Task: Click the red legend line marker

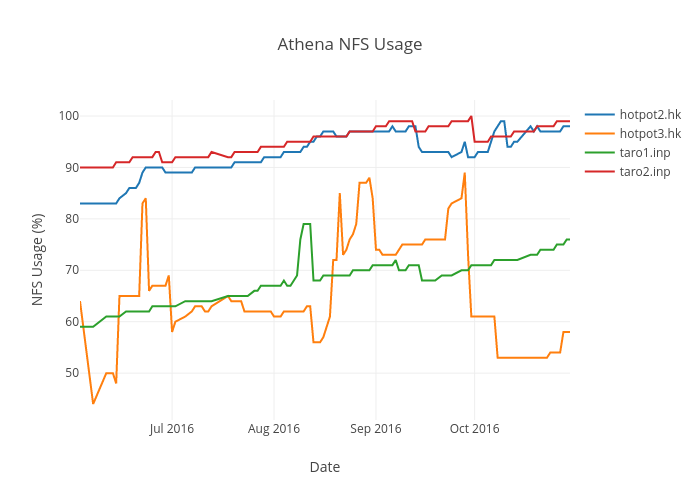Action: click(599, 172)
